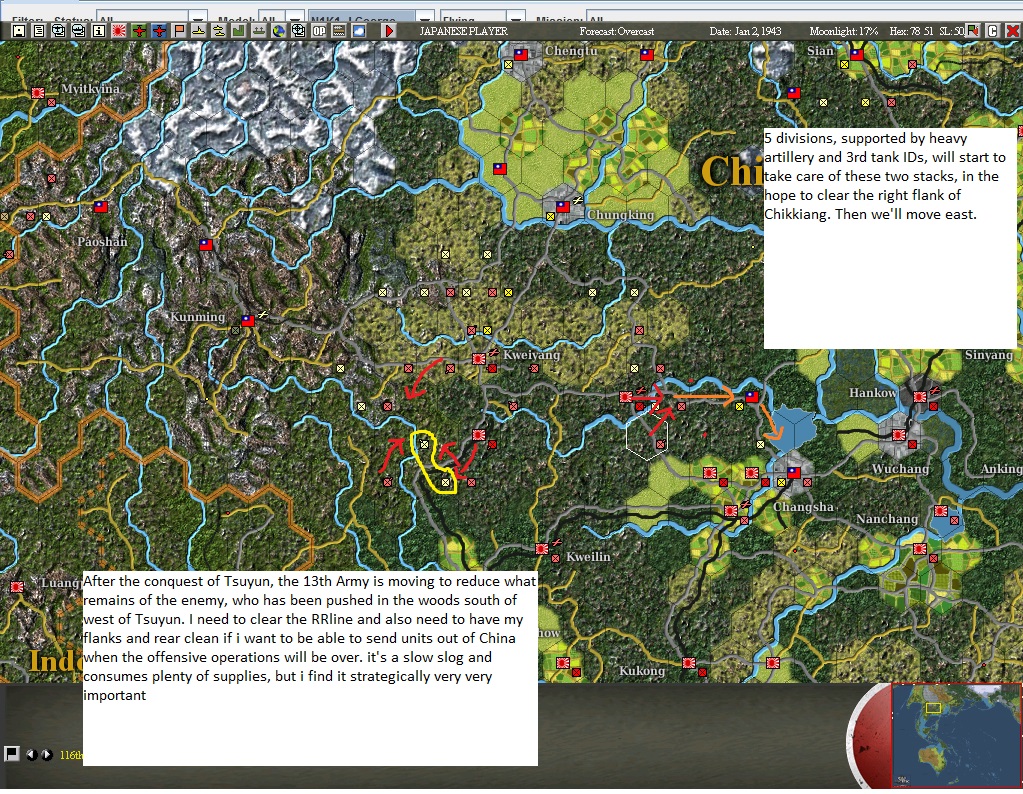Click the black flag icon in bottom bar
This screenshot has height=794, width=1023.
click(11, 754)
